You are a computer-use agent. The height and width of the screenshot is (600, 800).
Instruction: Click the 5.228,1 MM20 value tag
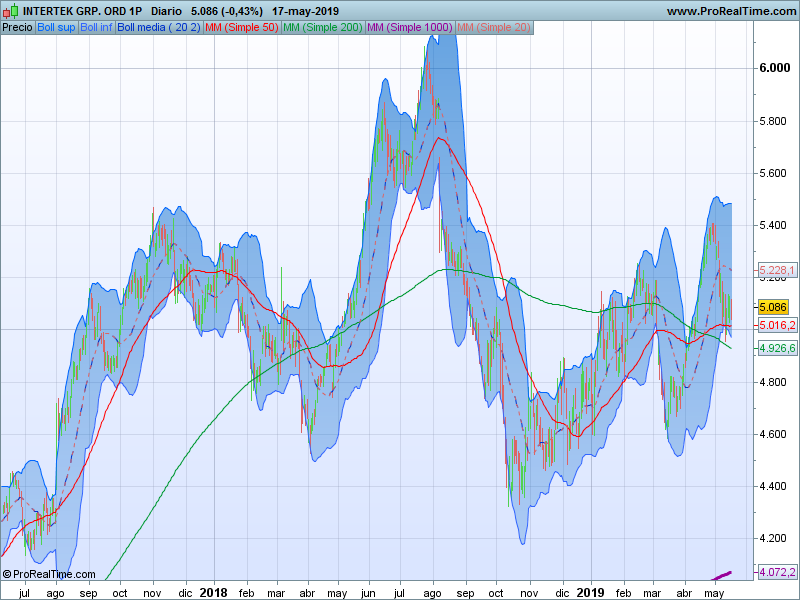coord(777,270)
